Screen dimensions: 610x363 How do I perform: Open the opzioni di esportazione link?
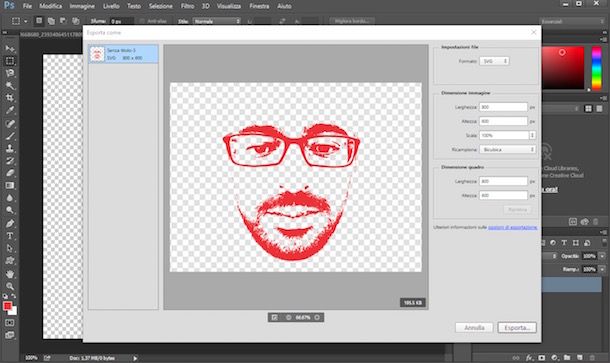(x=513, y=227)
